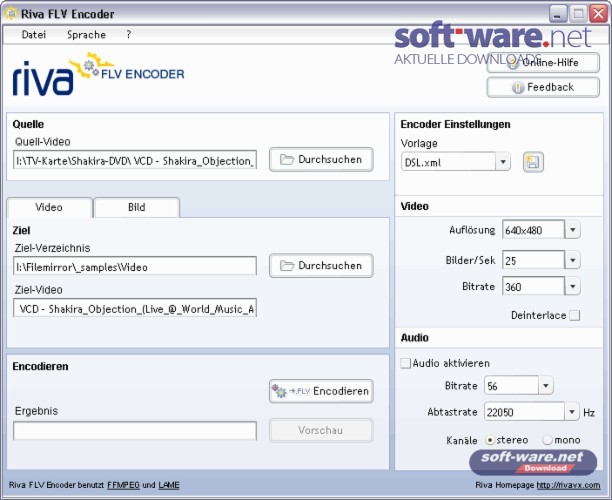The width and height of the screenshot is (612, 500).
Task: Save the template with the disk icon
Action: [533, 162]
